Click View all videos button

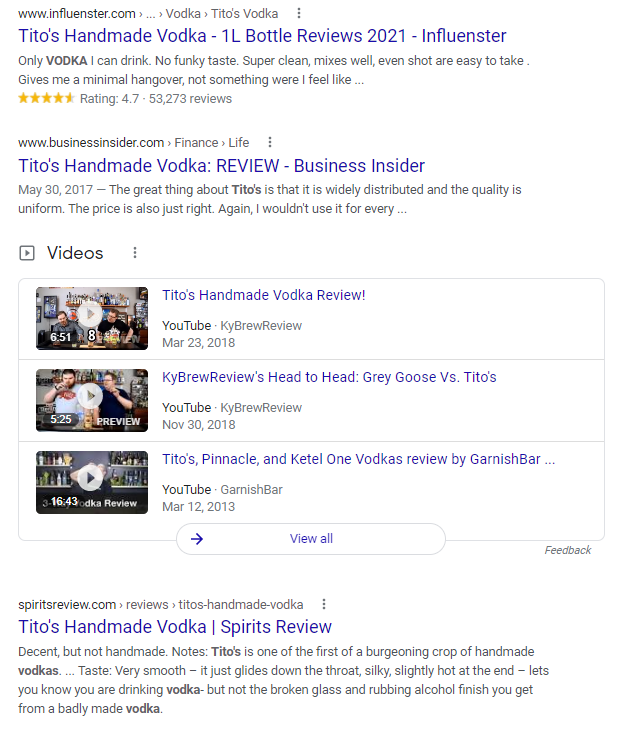[x=311, y=539]
